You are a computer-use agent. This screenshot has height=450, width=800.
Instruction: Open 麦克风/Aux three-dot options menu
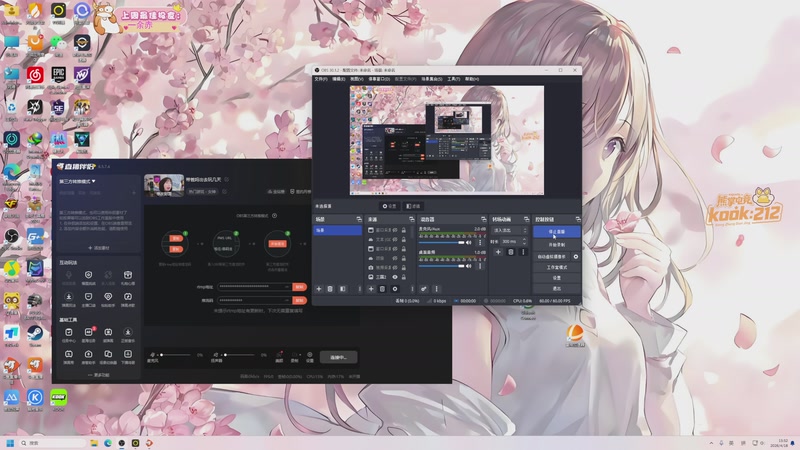[x=480, y=242]
